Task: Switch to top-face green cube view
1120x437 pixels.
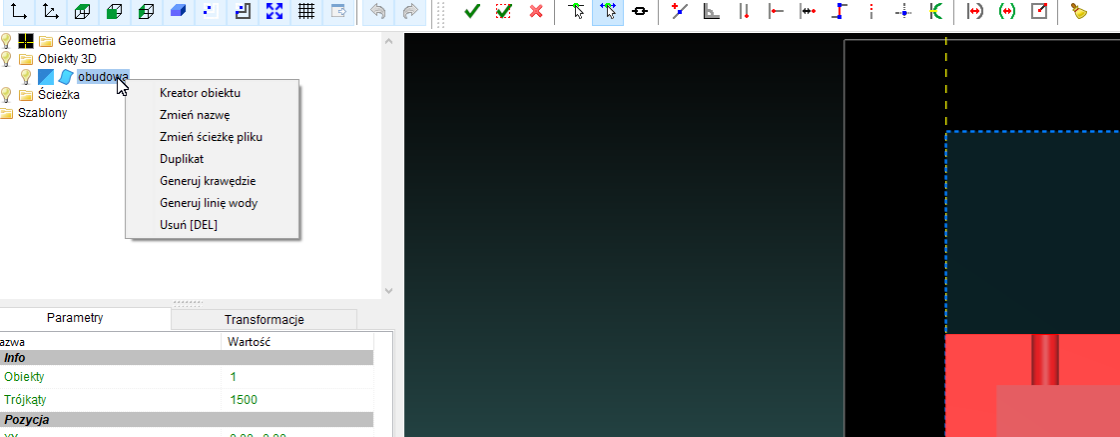Action: pyautogui.click(x=82, y=11)
